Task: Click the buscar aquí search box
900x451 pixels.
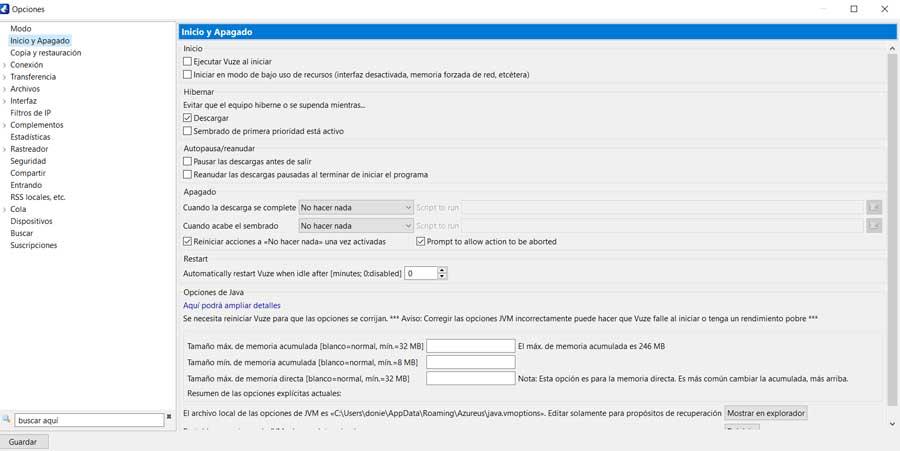Action: (89, 421)
